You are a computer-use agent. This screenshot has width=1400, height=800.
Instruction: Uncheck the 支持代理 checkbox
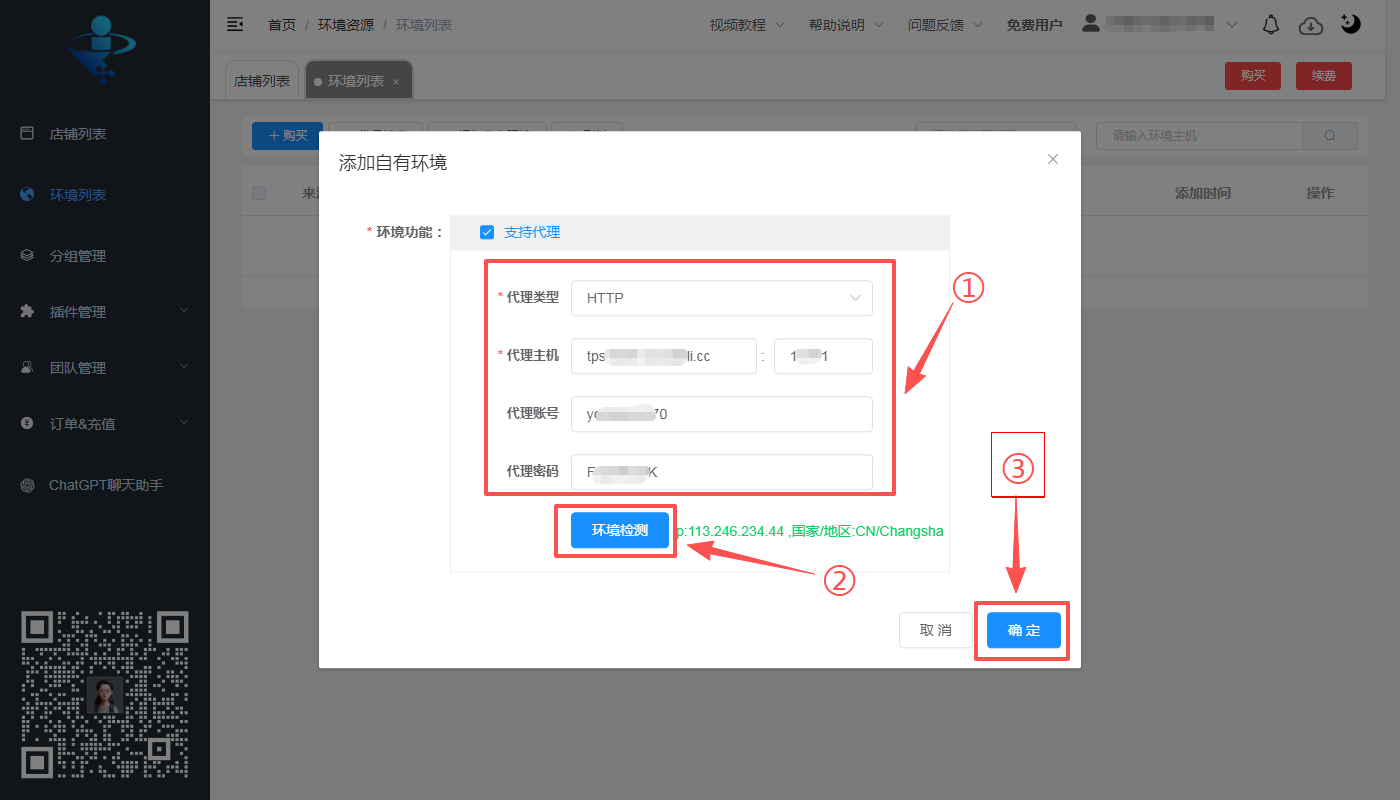[487, 231]
